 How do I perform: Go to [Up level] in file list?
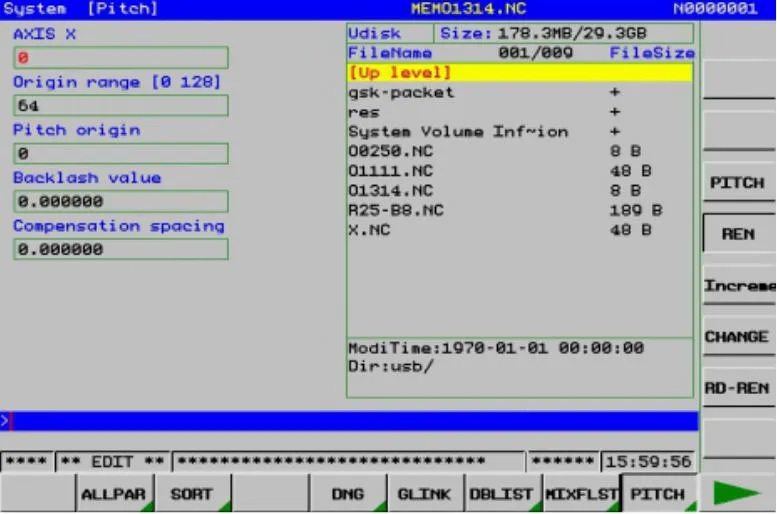click(519, 73)
